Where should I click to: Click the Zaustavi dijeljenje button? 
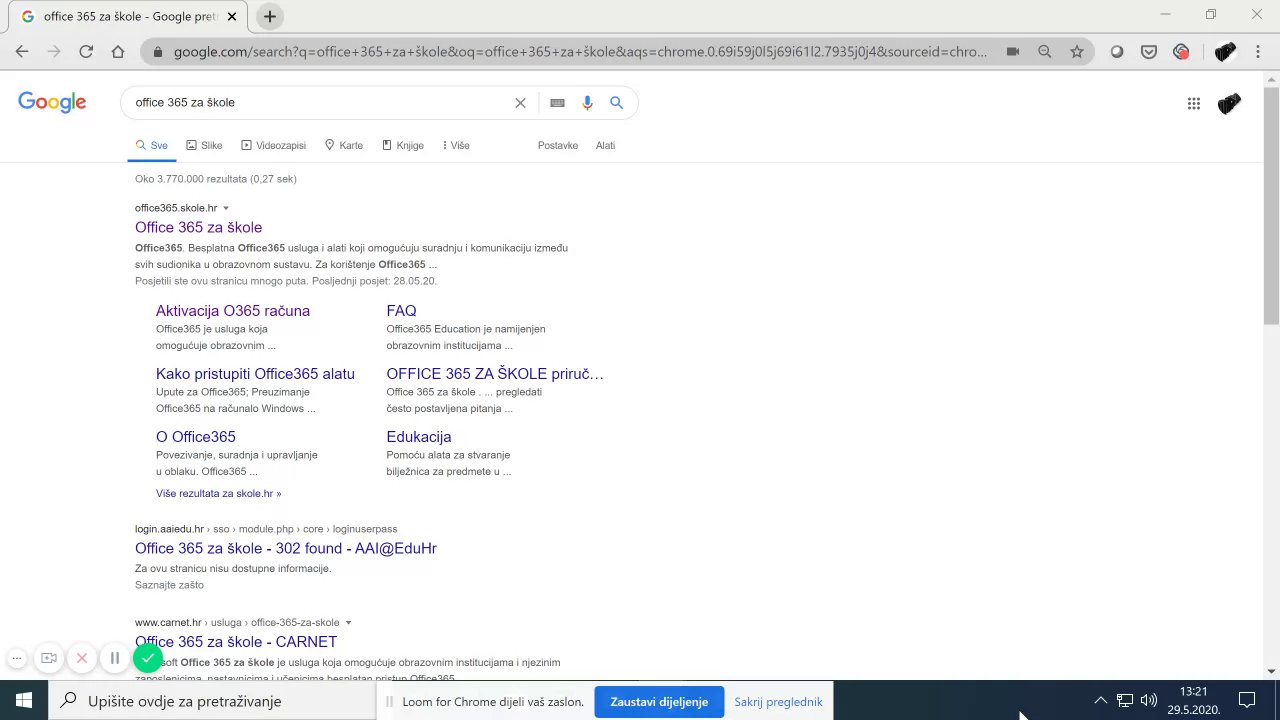659,702
